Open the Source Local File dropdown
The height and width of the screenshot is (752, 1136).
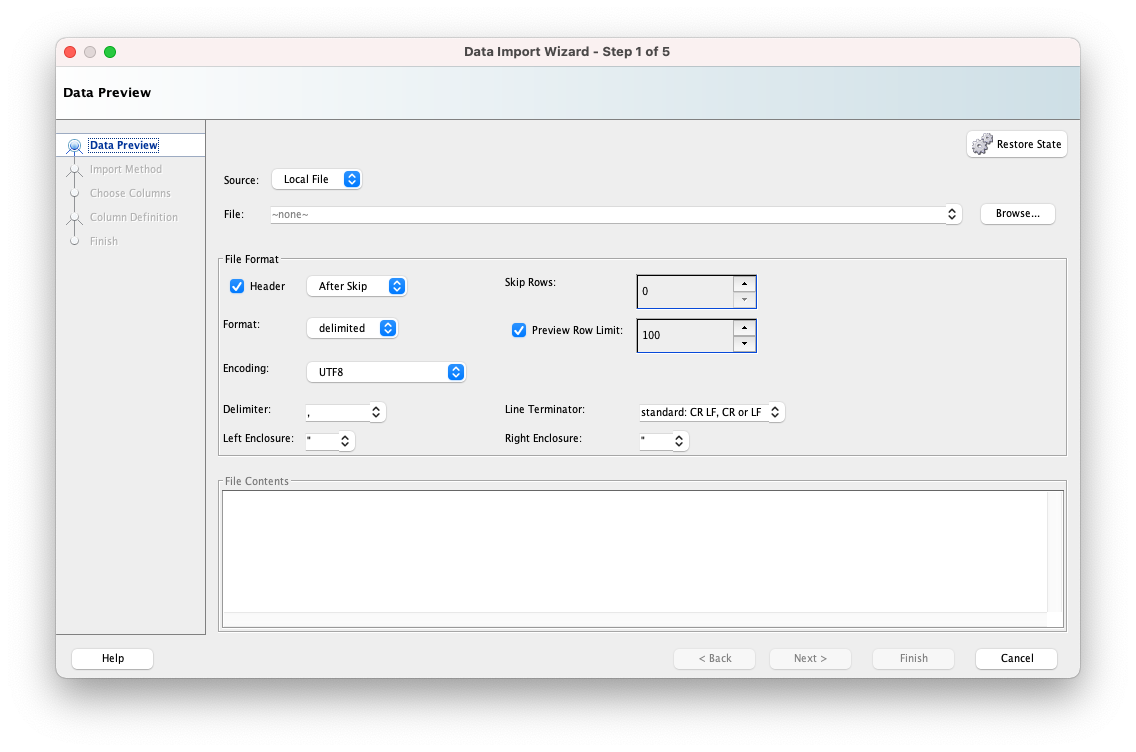[316, 179]
